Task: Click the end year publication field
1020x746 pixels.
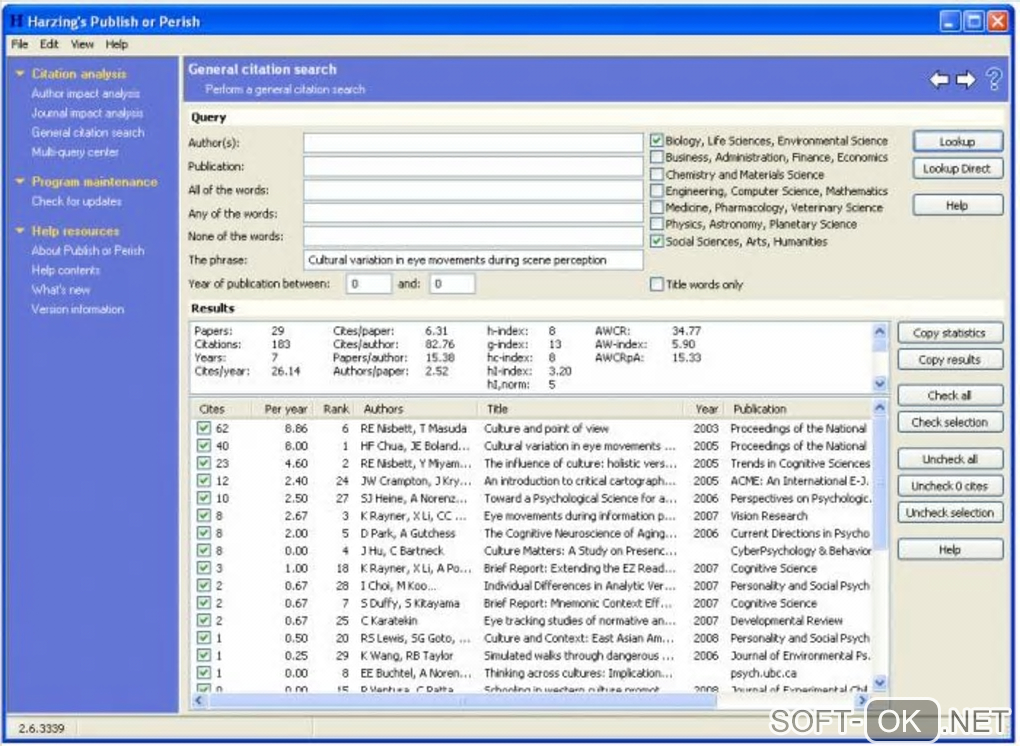Action: click(x=452, y=284)
